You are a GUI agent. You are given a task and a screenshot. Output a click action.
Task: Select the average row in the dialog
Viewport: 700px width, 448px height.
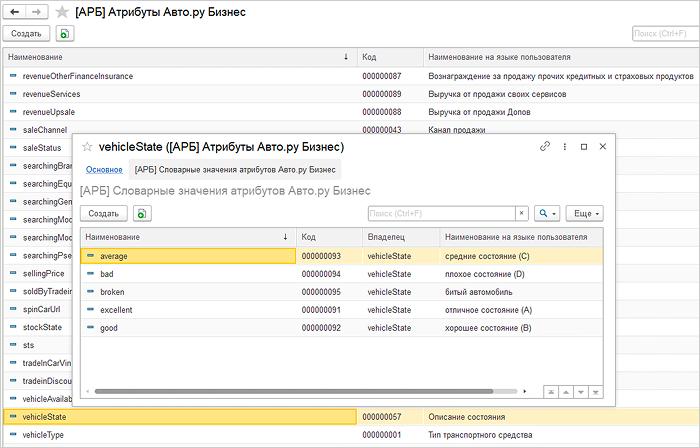point(342,256)
